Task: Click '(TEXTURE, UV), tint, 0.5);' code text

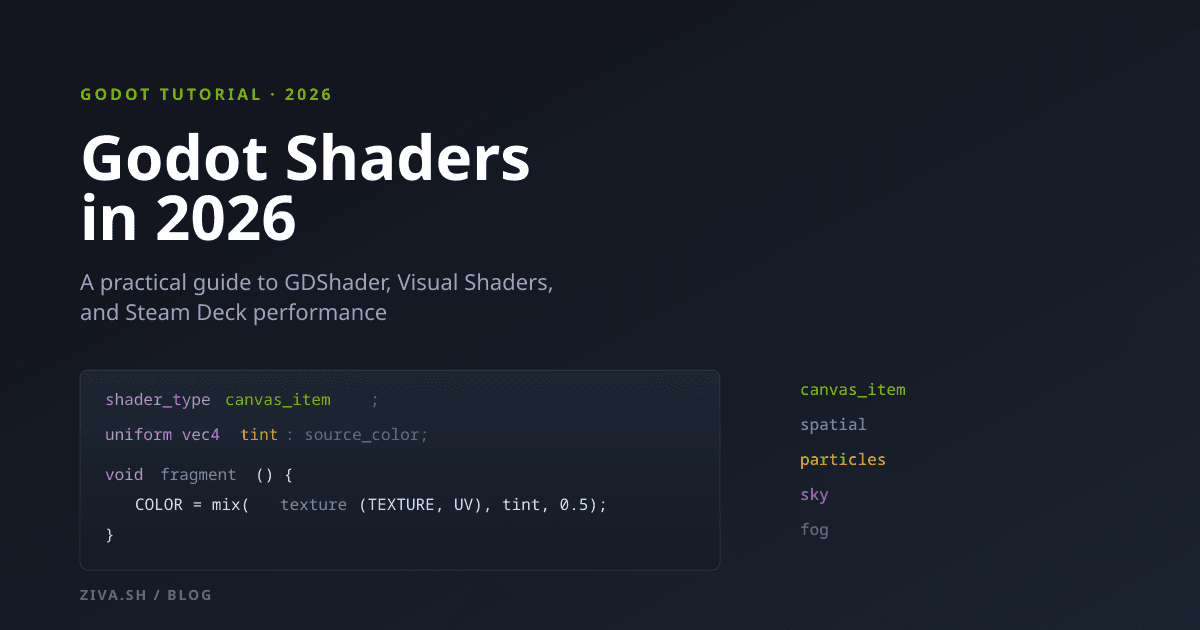Action: (482, 505)
